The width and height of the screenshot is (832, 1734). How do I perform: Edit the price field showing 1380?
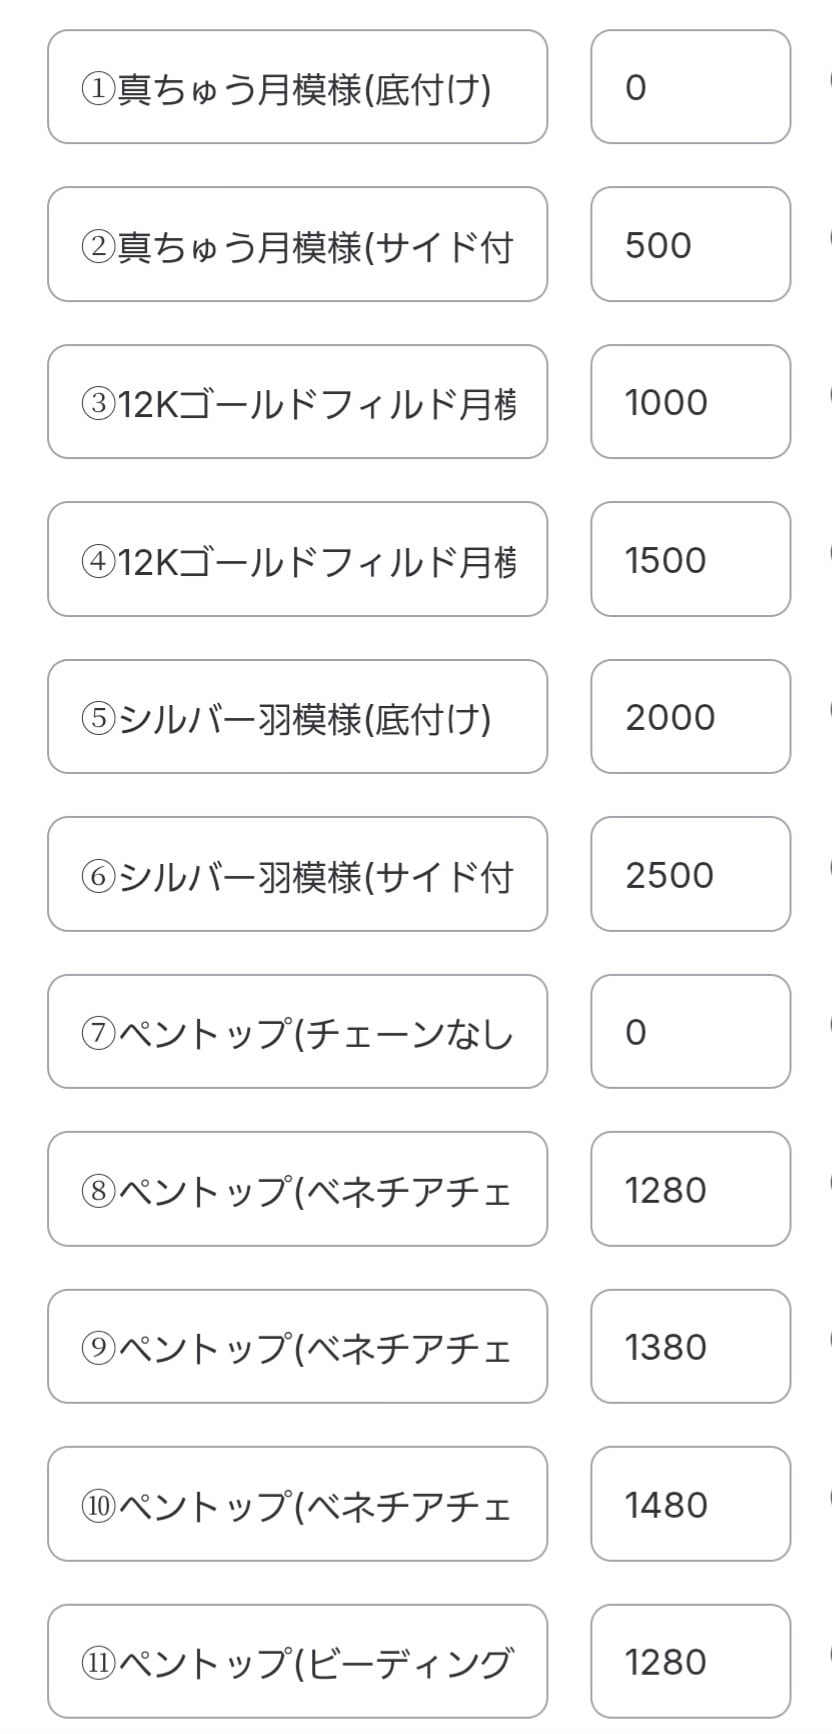[690, 1347]
